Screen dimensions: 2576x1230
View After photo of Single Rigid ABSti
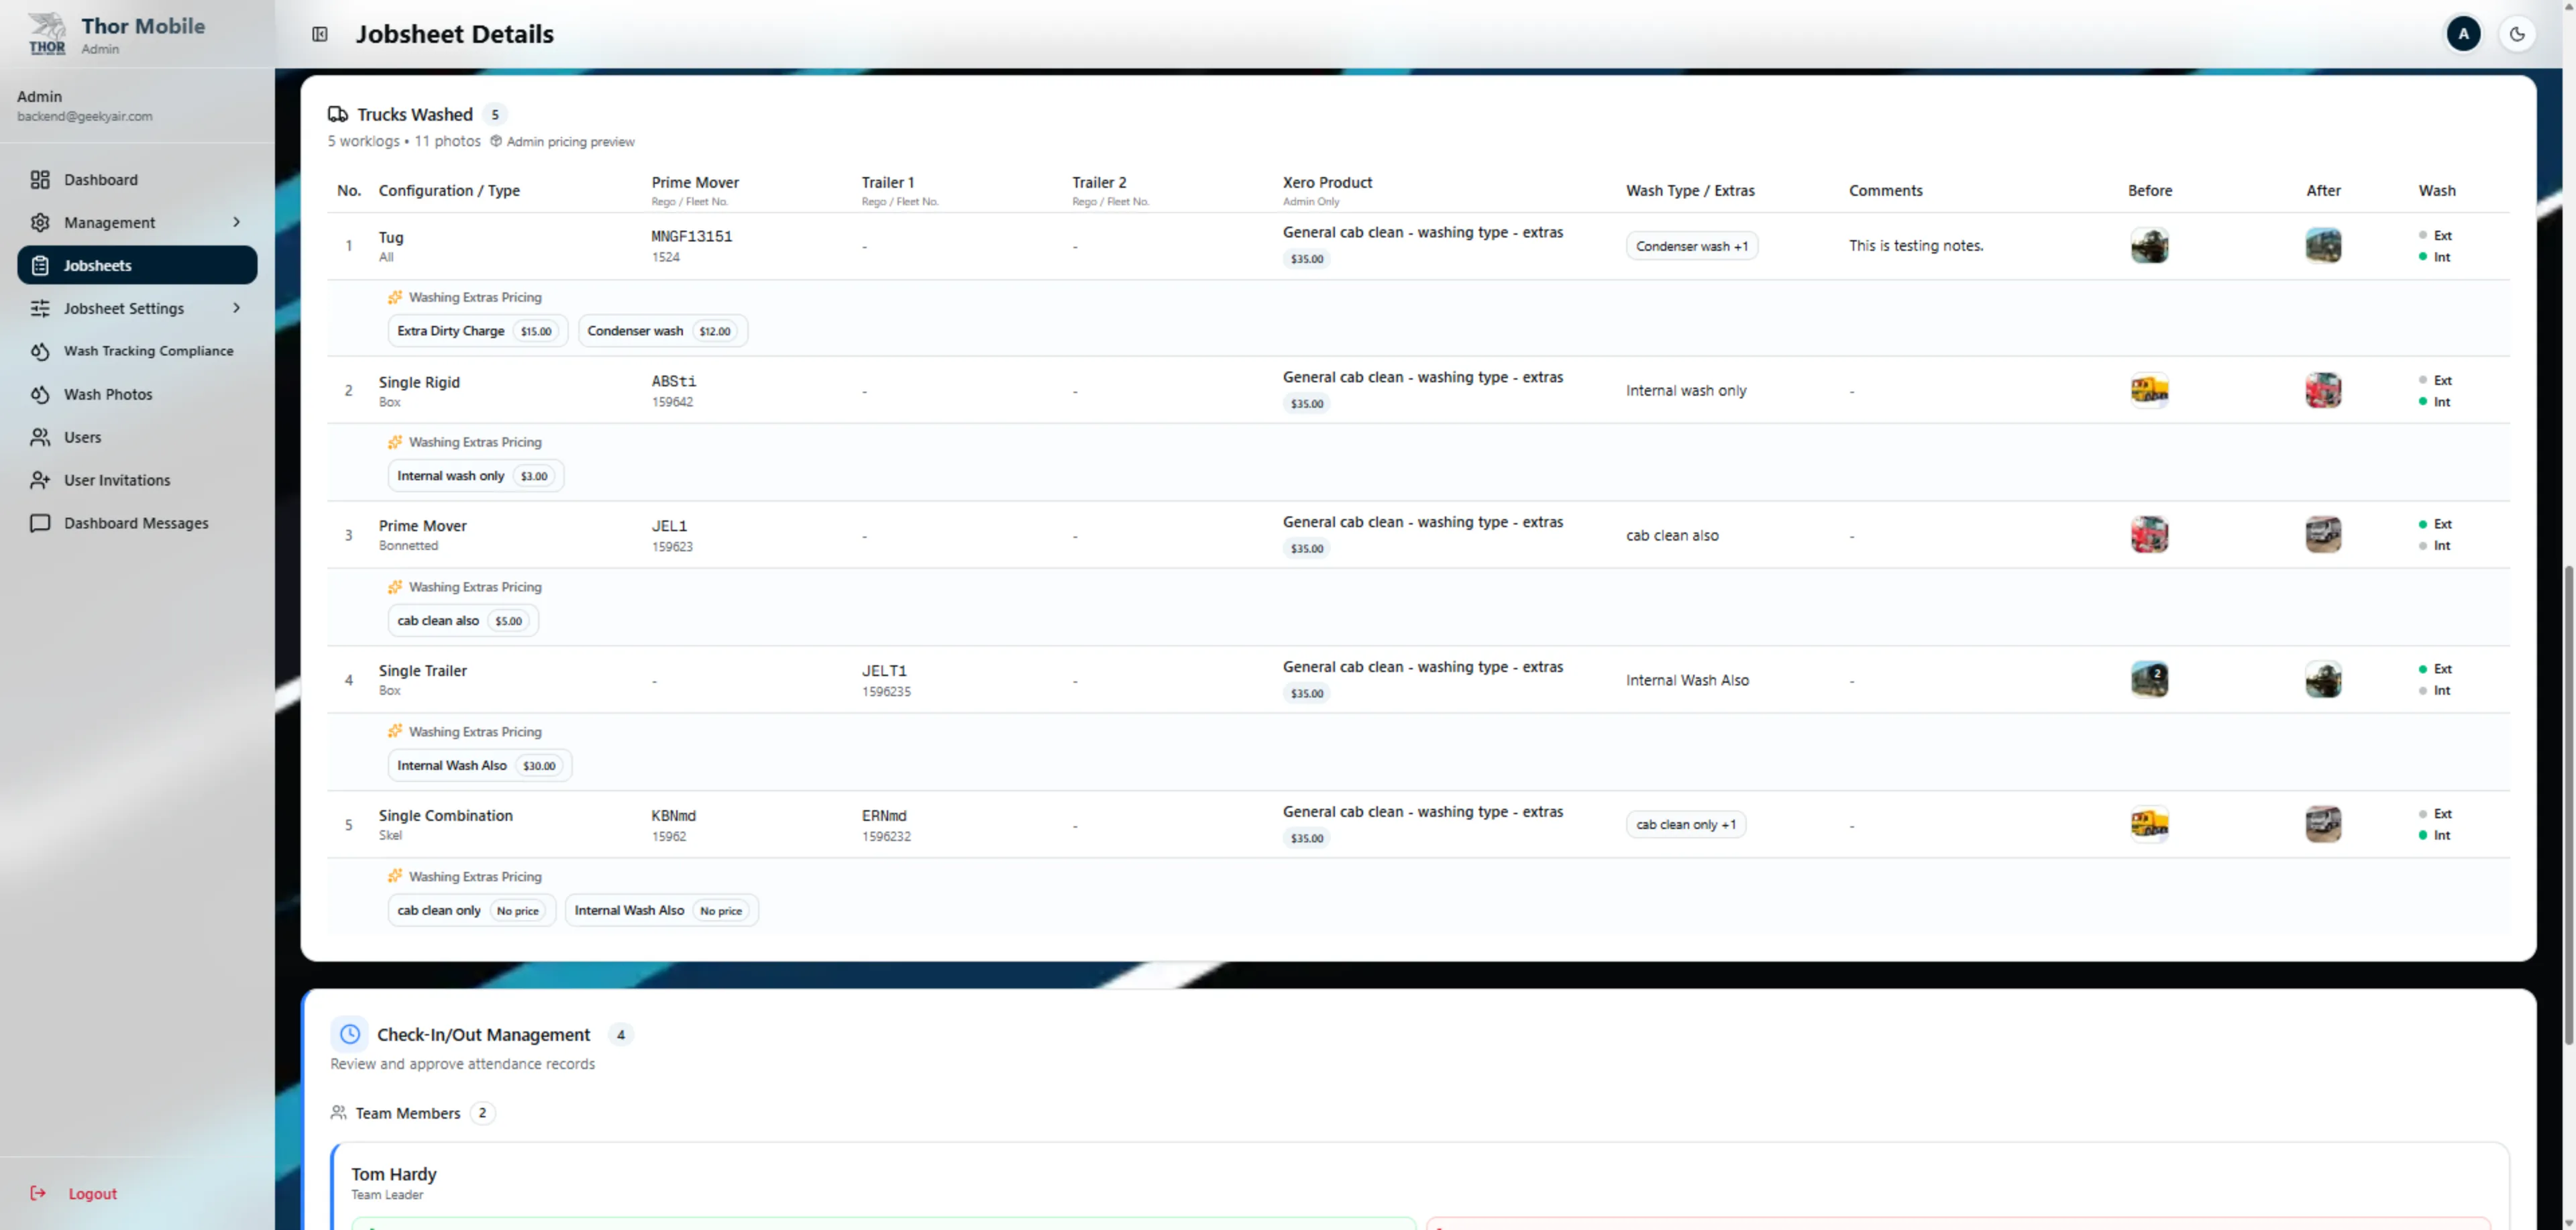coord(2324,391)
